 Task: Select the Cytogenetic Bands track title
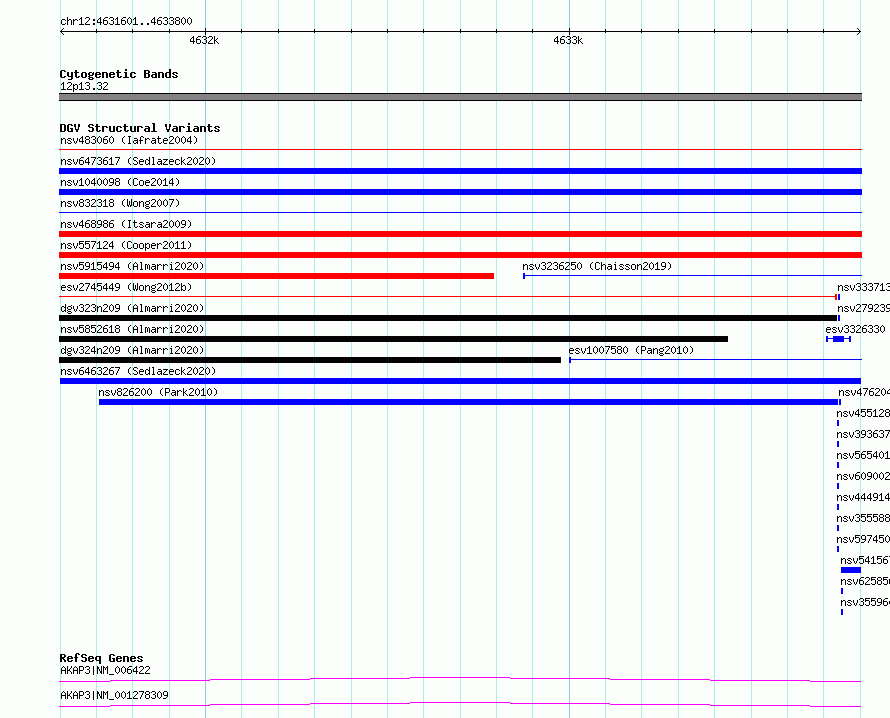pyautogui.click(x=119, y=74)
